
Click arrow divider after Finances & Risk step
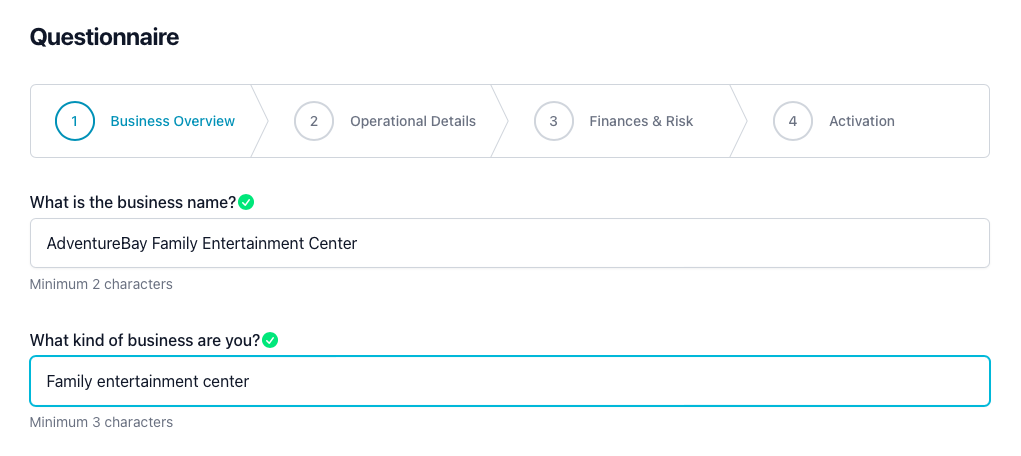(739, 121)
